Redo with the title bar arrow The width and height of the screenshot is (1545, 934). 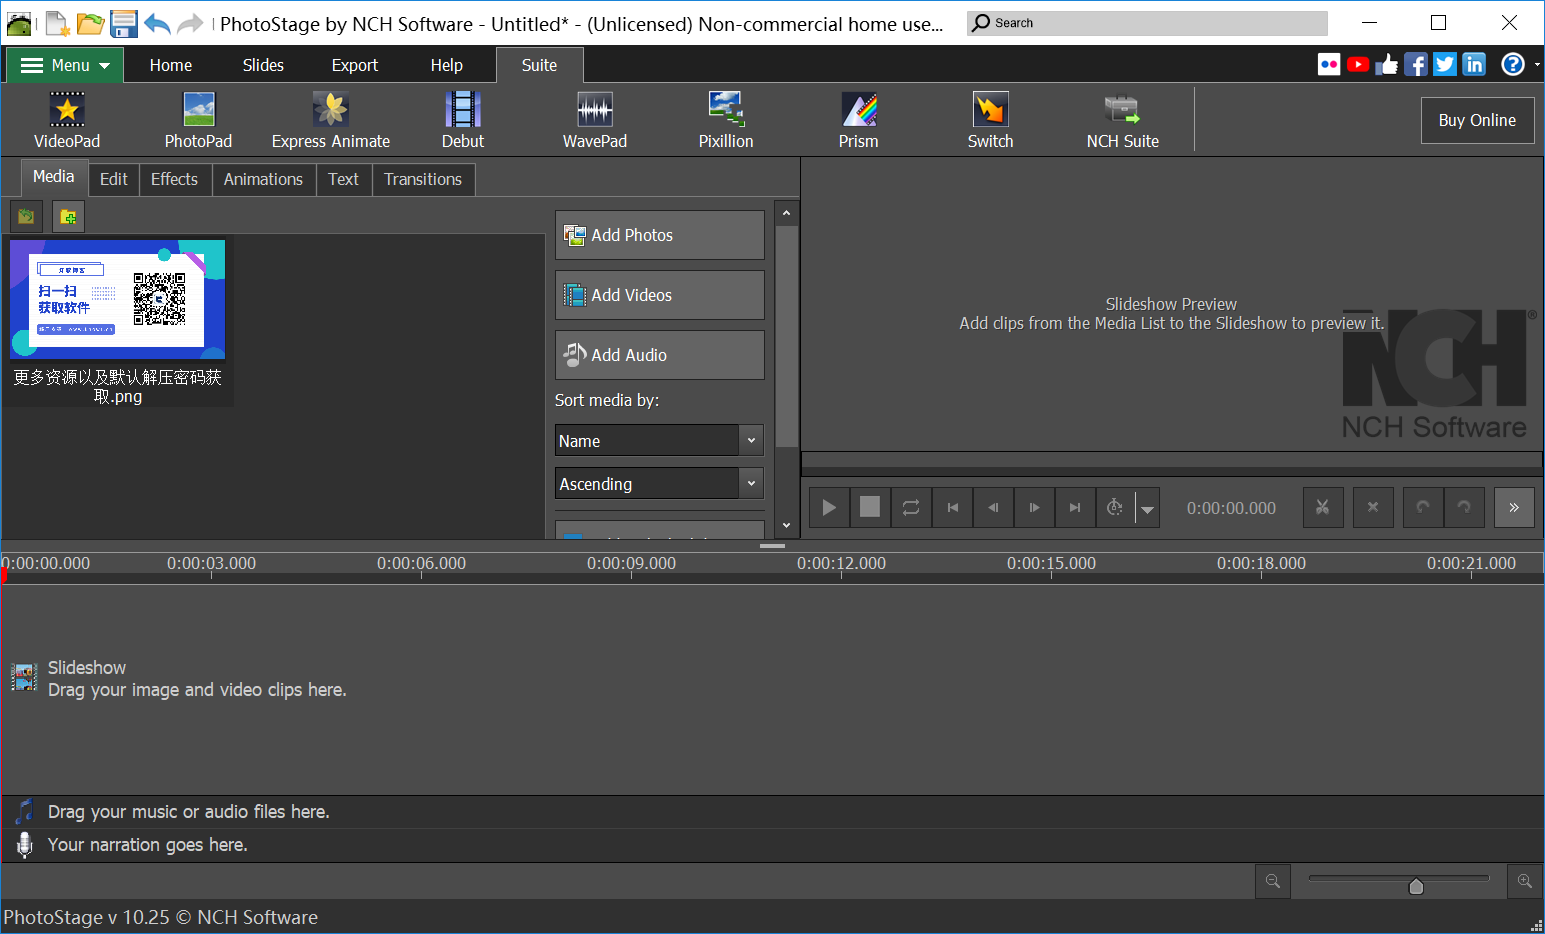(190, 23)
